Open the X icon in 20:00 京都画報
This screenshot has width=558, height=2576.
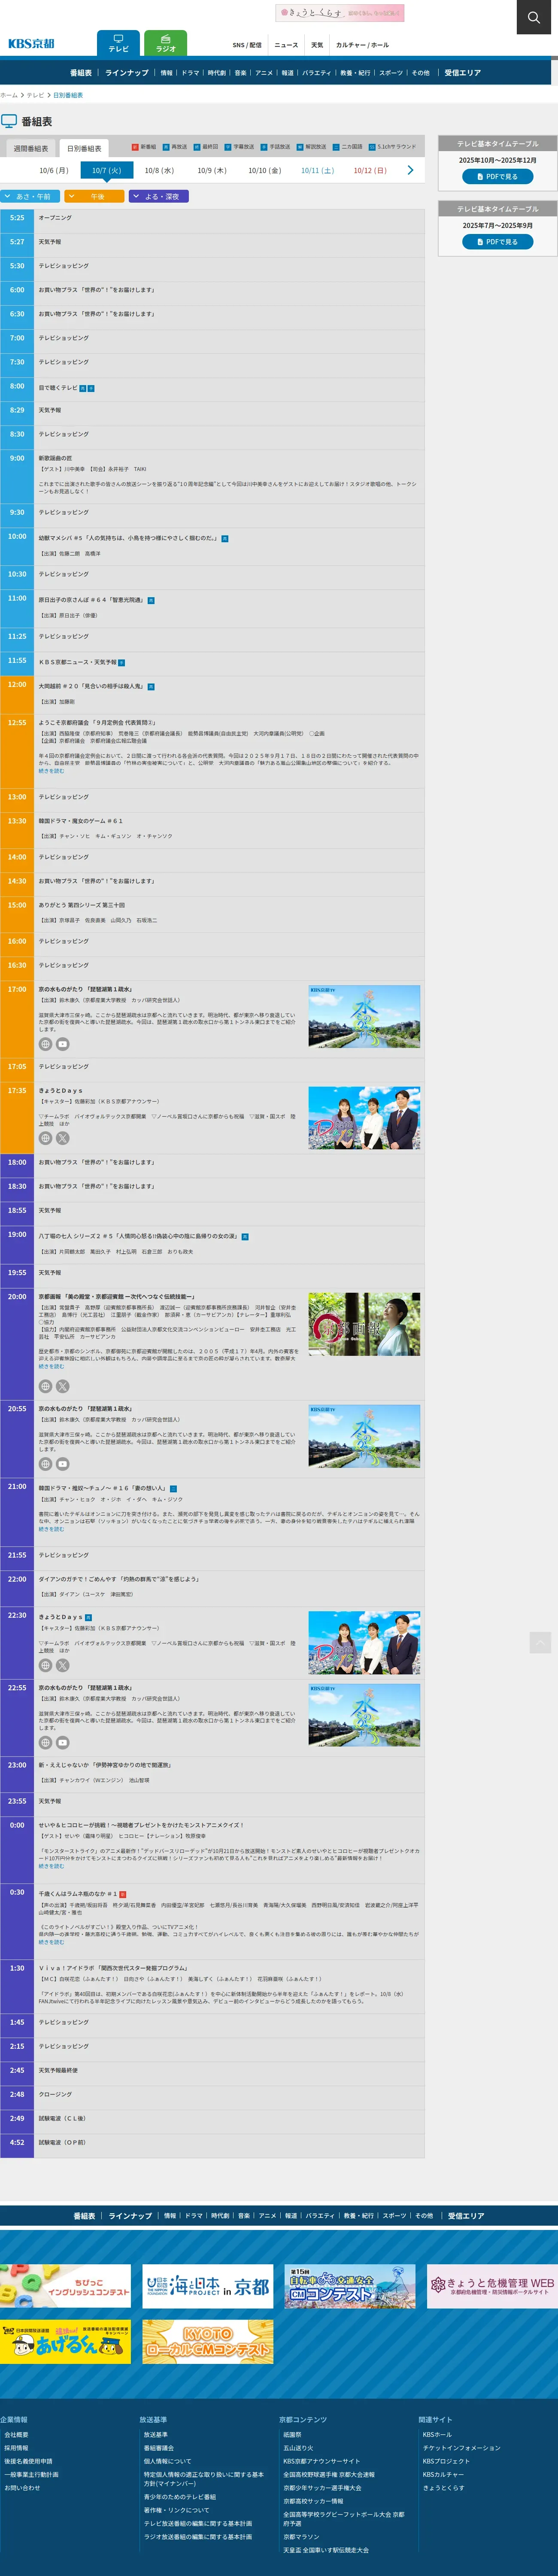point(62,1386)
